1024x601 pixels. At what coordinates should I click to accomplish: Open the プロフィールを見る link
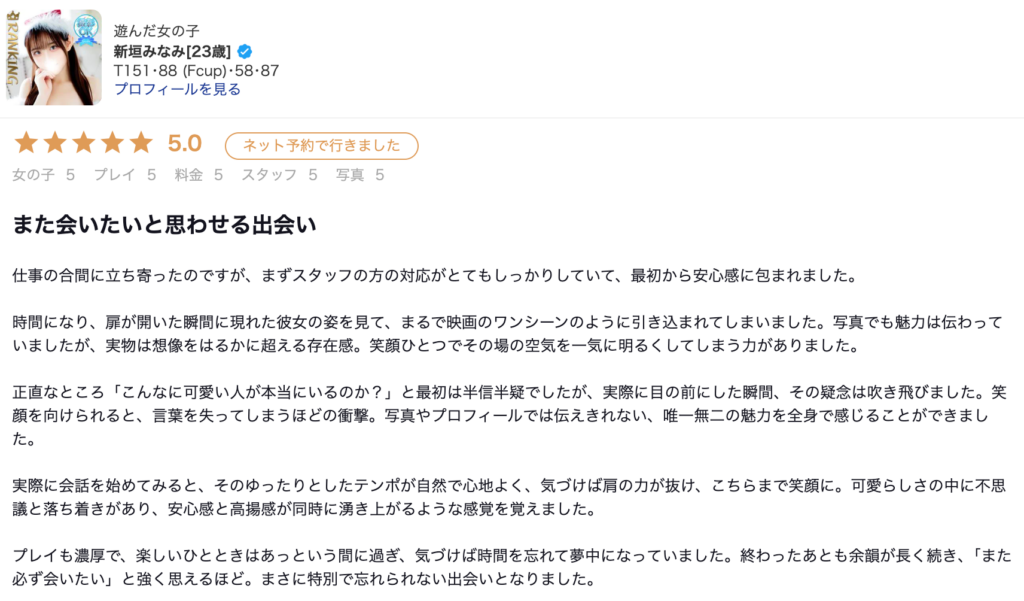pos(177,89)
